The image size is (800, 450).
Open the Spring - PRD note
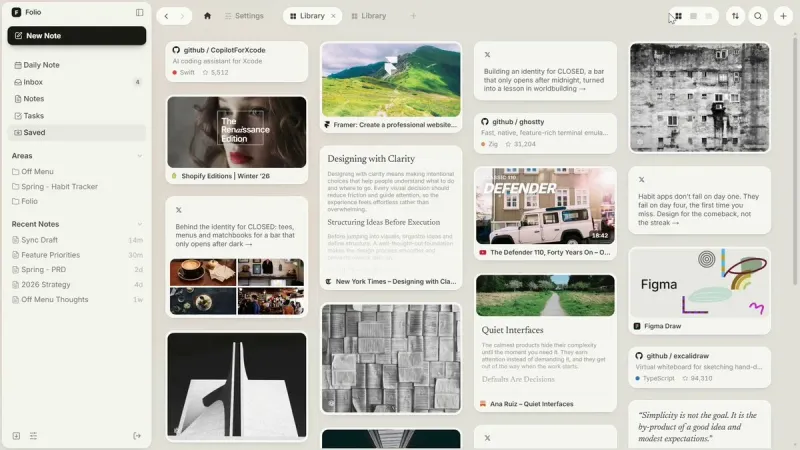pos(77,269)
